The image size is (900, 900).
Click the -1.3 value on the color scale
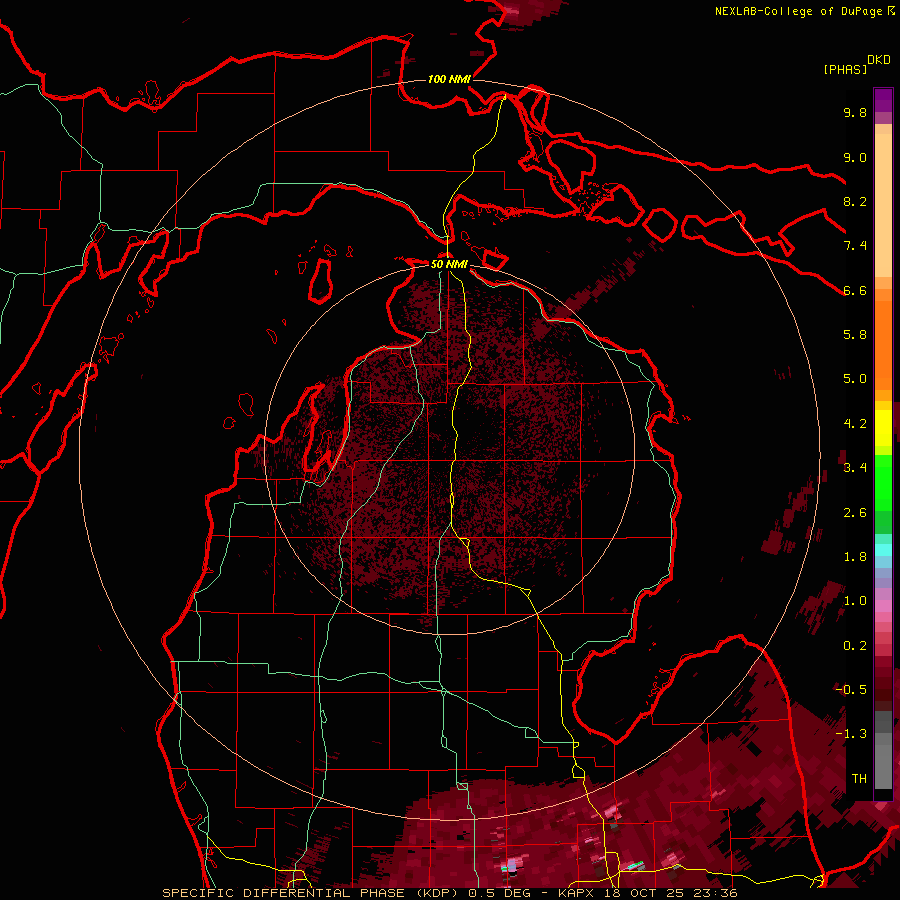pos(851,734)
